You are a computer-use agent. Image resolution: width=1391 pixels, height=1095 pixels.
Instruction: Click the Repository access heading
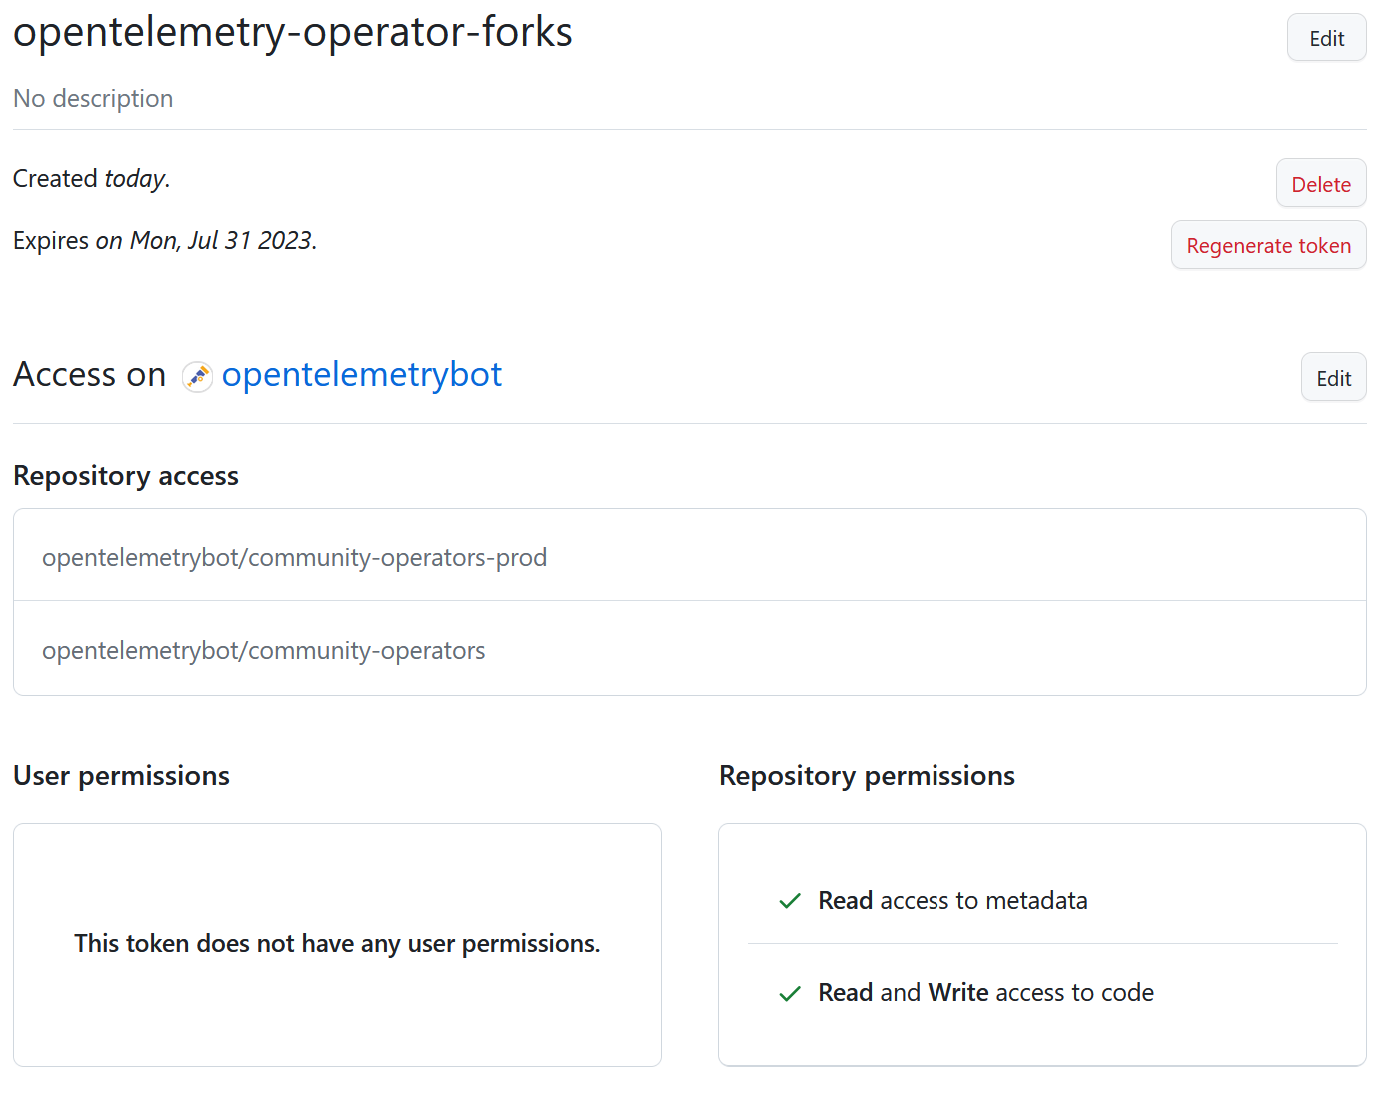pos(125,475)
